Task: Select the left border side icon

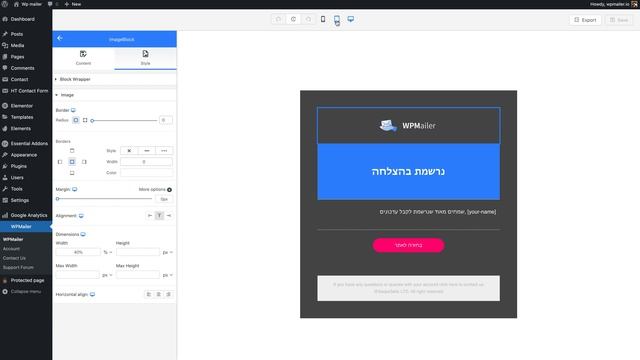Action: 60,162
